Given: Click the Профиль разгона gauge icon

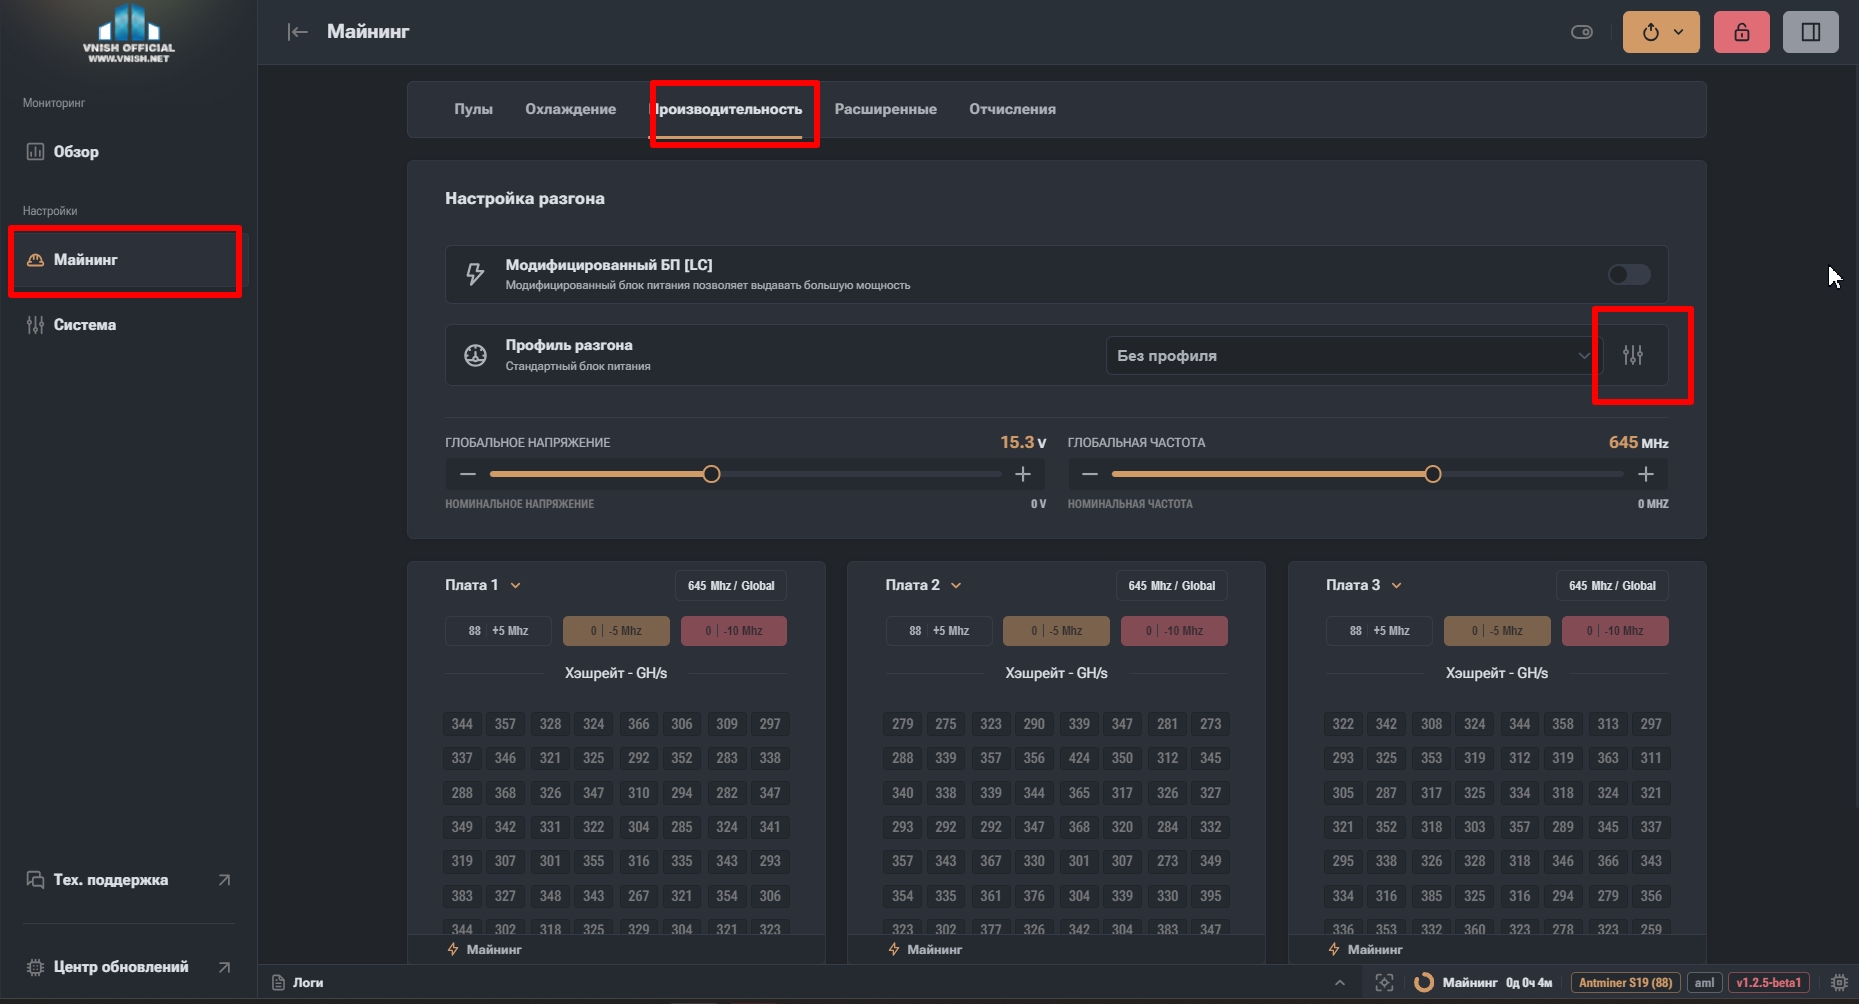Looking at the screenshot, I should [476, 355].
